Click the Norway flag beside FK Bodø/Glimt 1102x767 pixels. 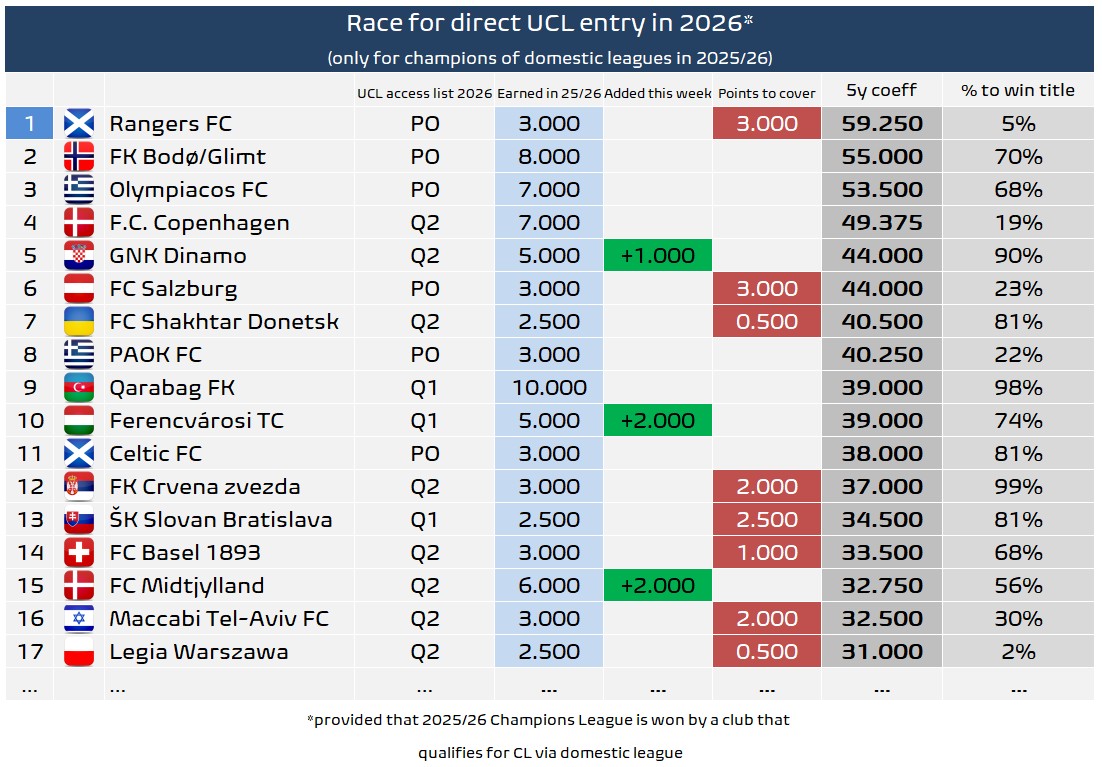pos(79,157)
